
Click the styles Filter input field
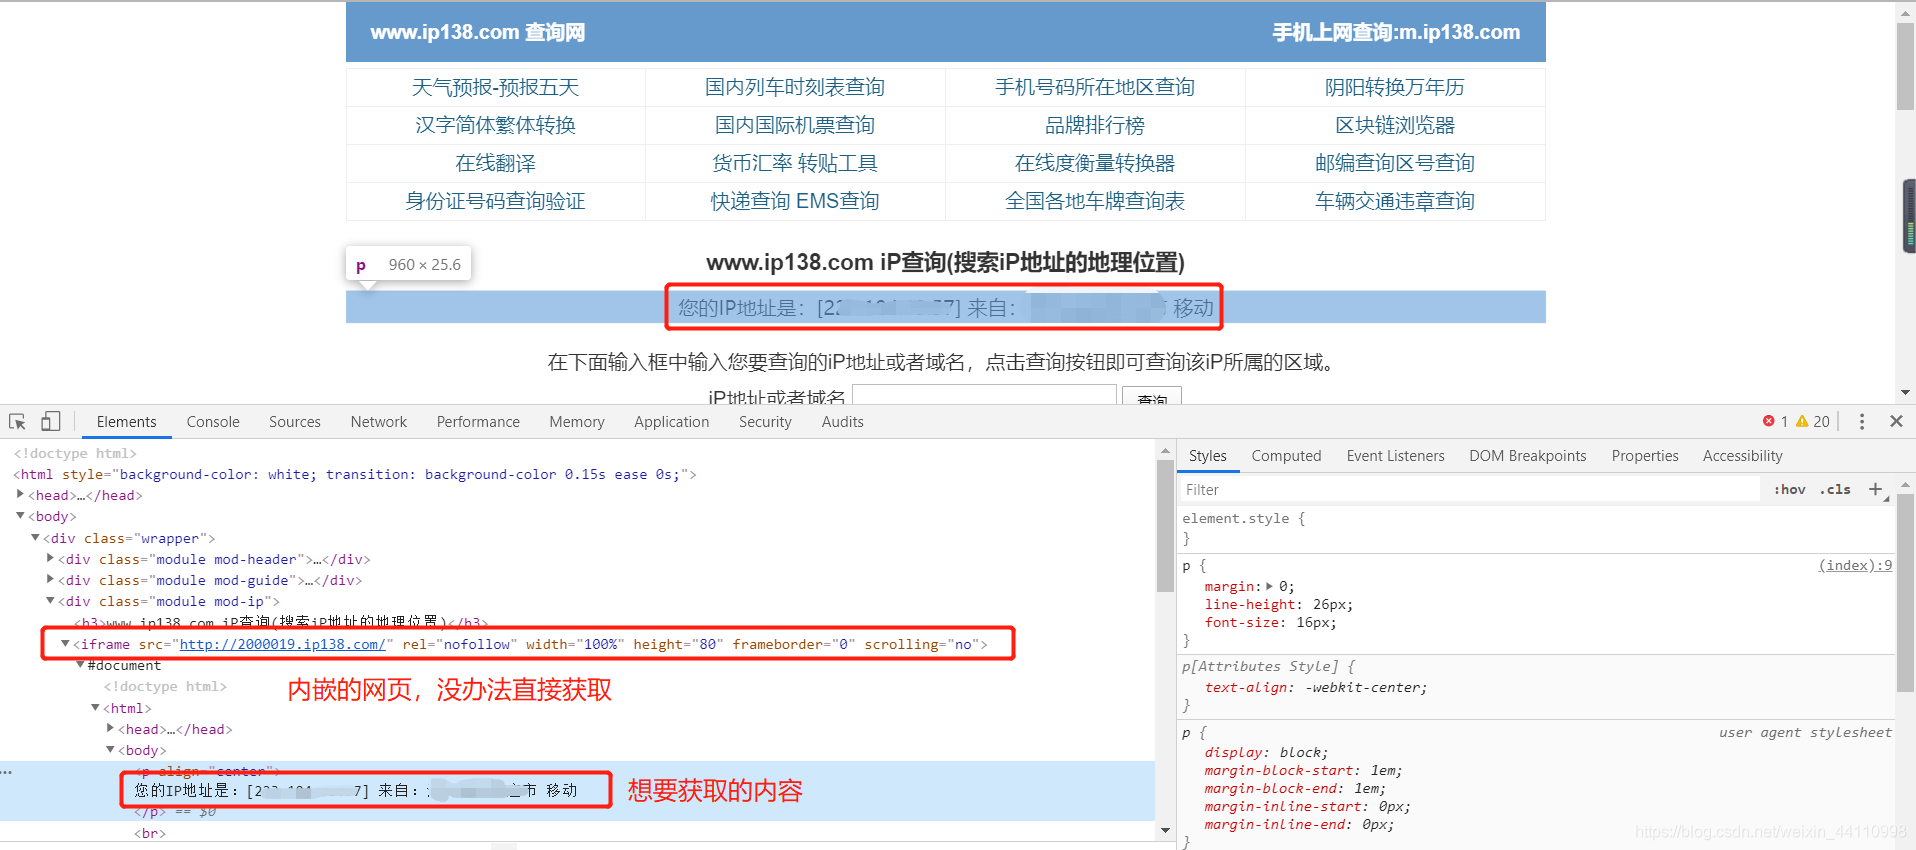pyautogui.click(x=1468, y=489)
